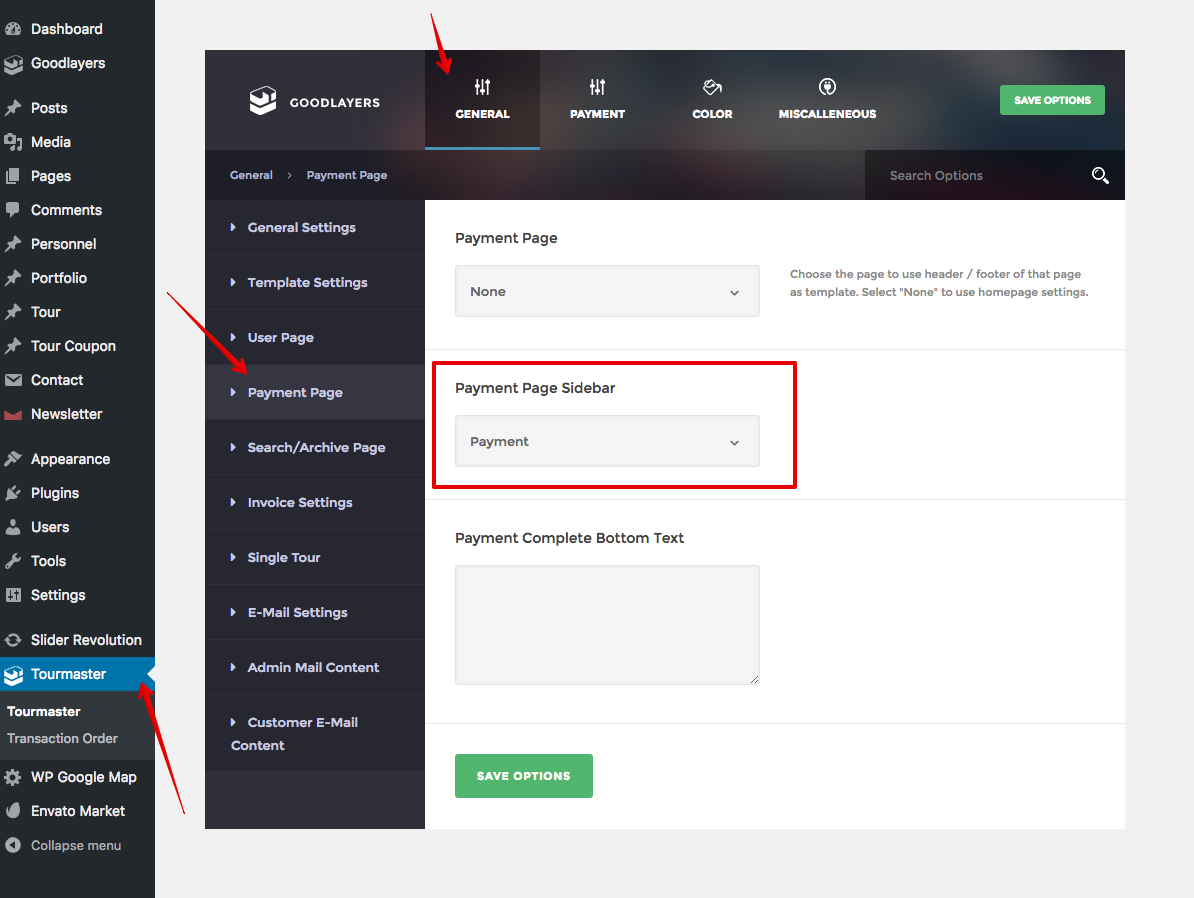
Task: Click the Slider Revolution refresh icon
Action: [13, 640]
